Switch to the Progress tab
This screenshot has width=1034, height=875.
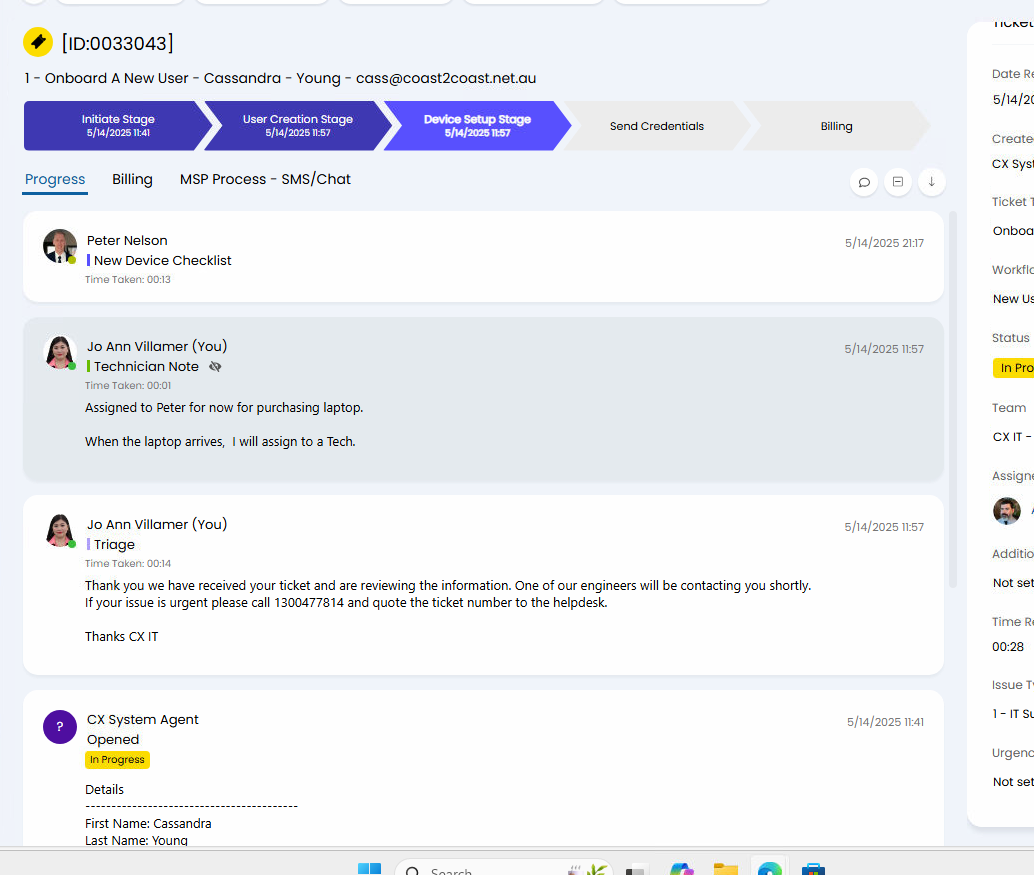pos(55,179)
